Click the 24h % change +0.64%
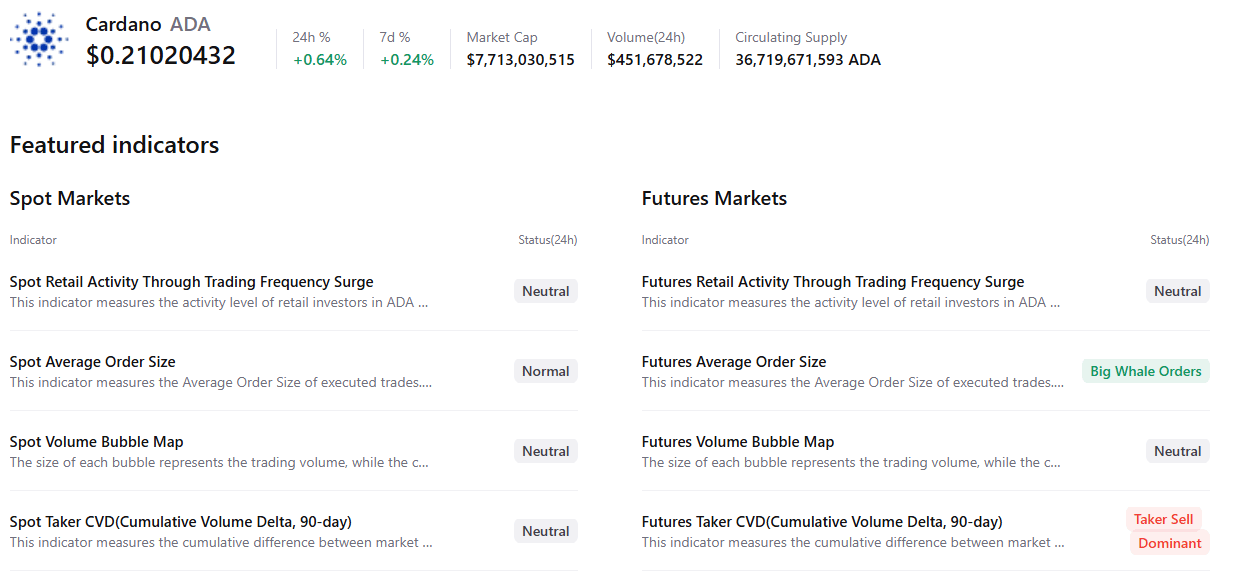Image resolution: width=1235 pixels, height=588 pixels. [320, 59]
